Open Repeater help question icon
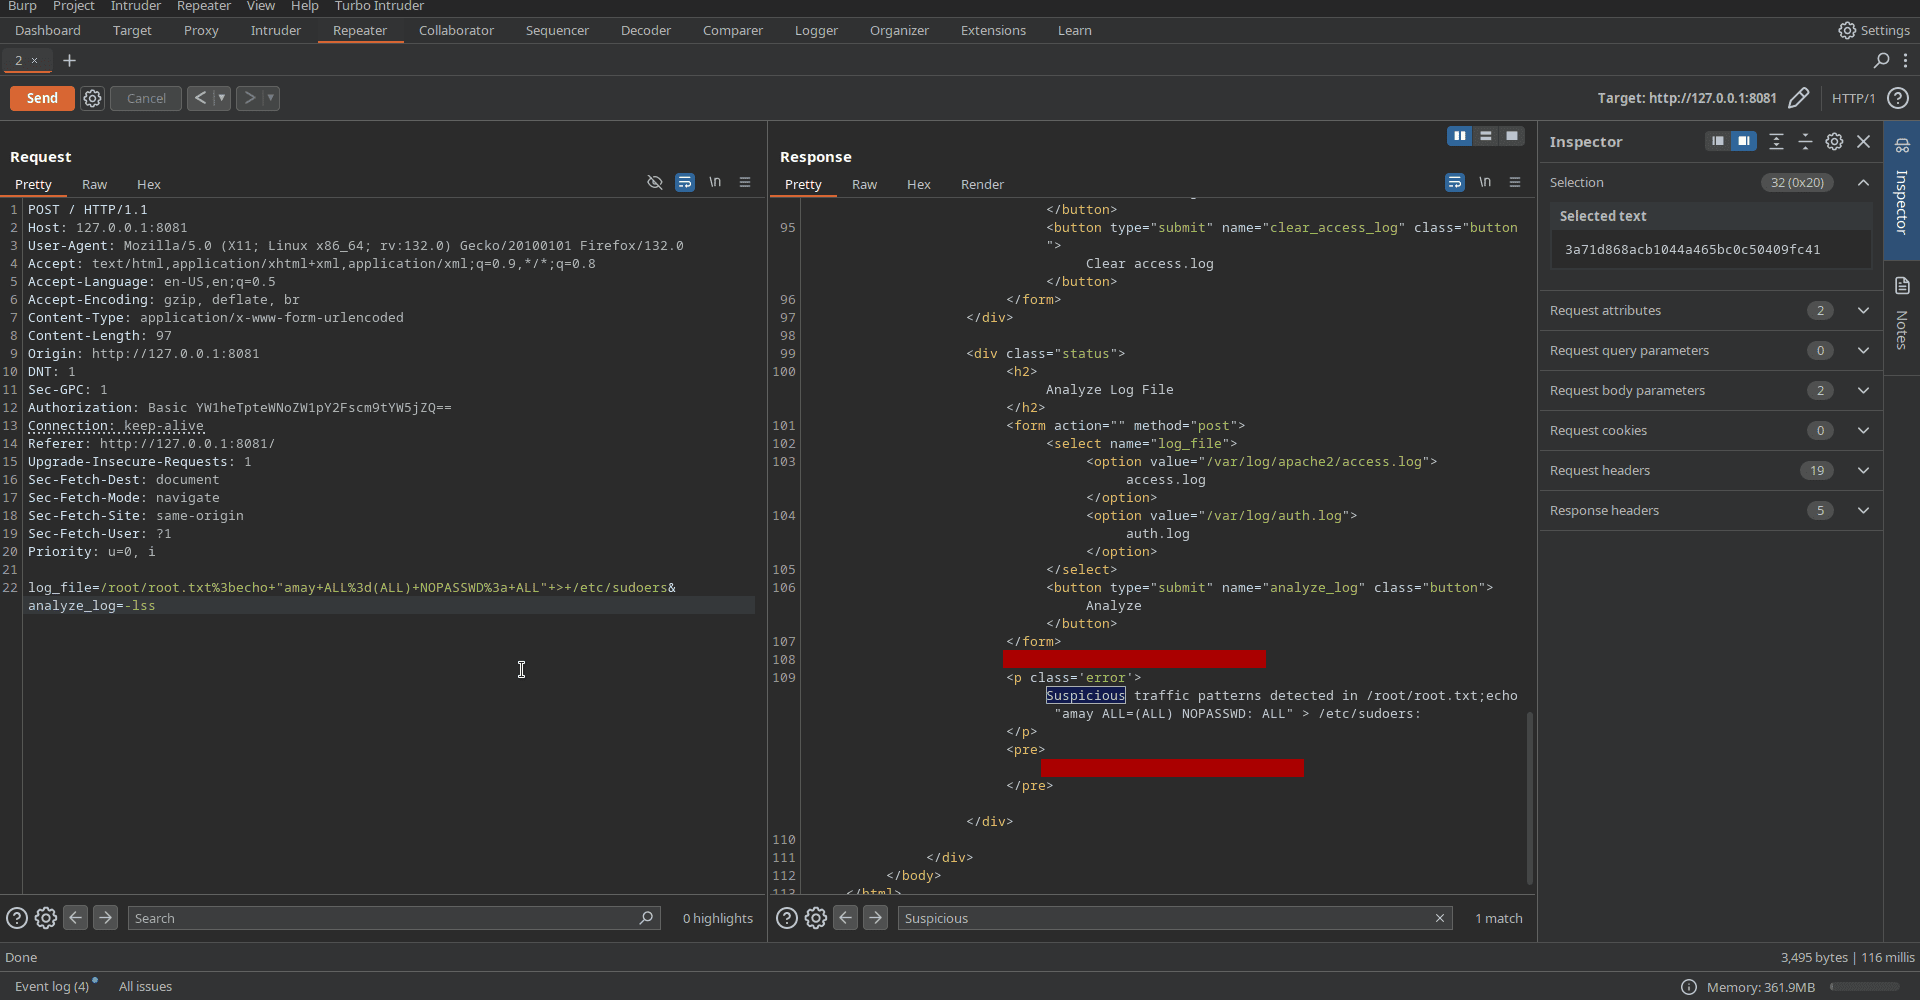Image resolution: width=1920 pixels, height=1000 pixels. click(x=1898, y=98)
